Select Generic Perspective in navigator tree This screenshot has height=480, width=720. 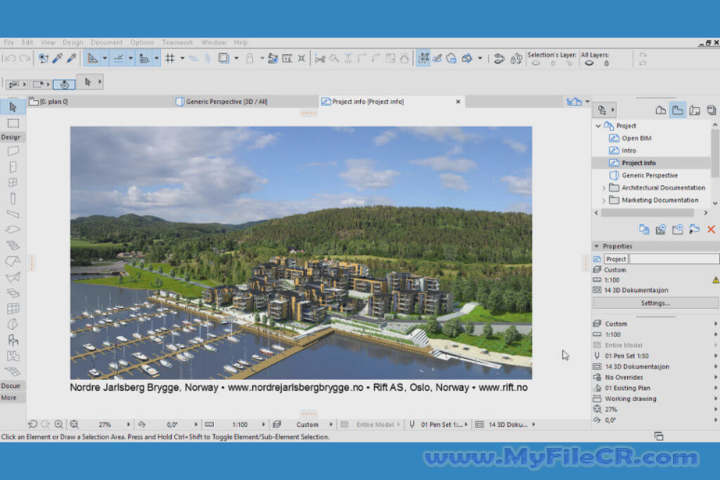tap(649, 175)
